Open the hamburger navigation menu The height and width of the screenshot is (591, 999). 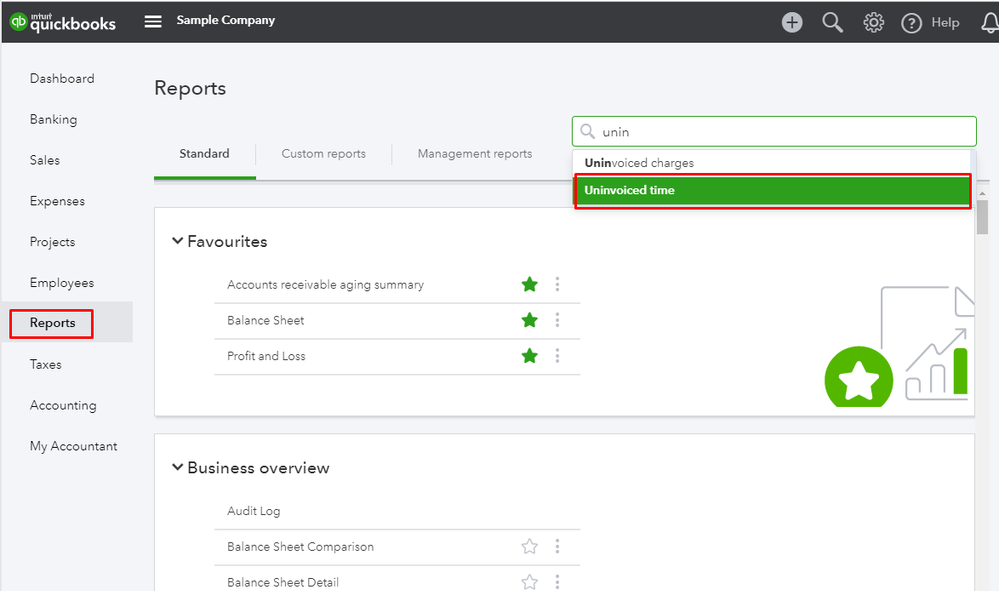[153, 21]
